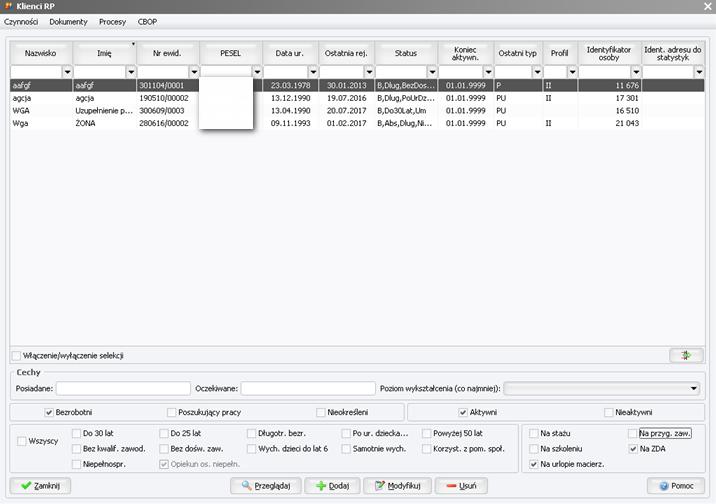Enable the Nieokreśleni checkbox
716x504 pixels.
[321, 412]
